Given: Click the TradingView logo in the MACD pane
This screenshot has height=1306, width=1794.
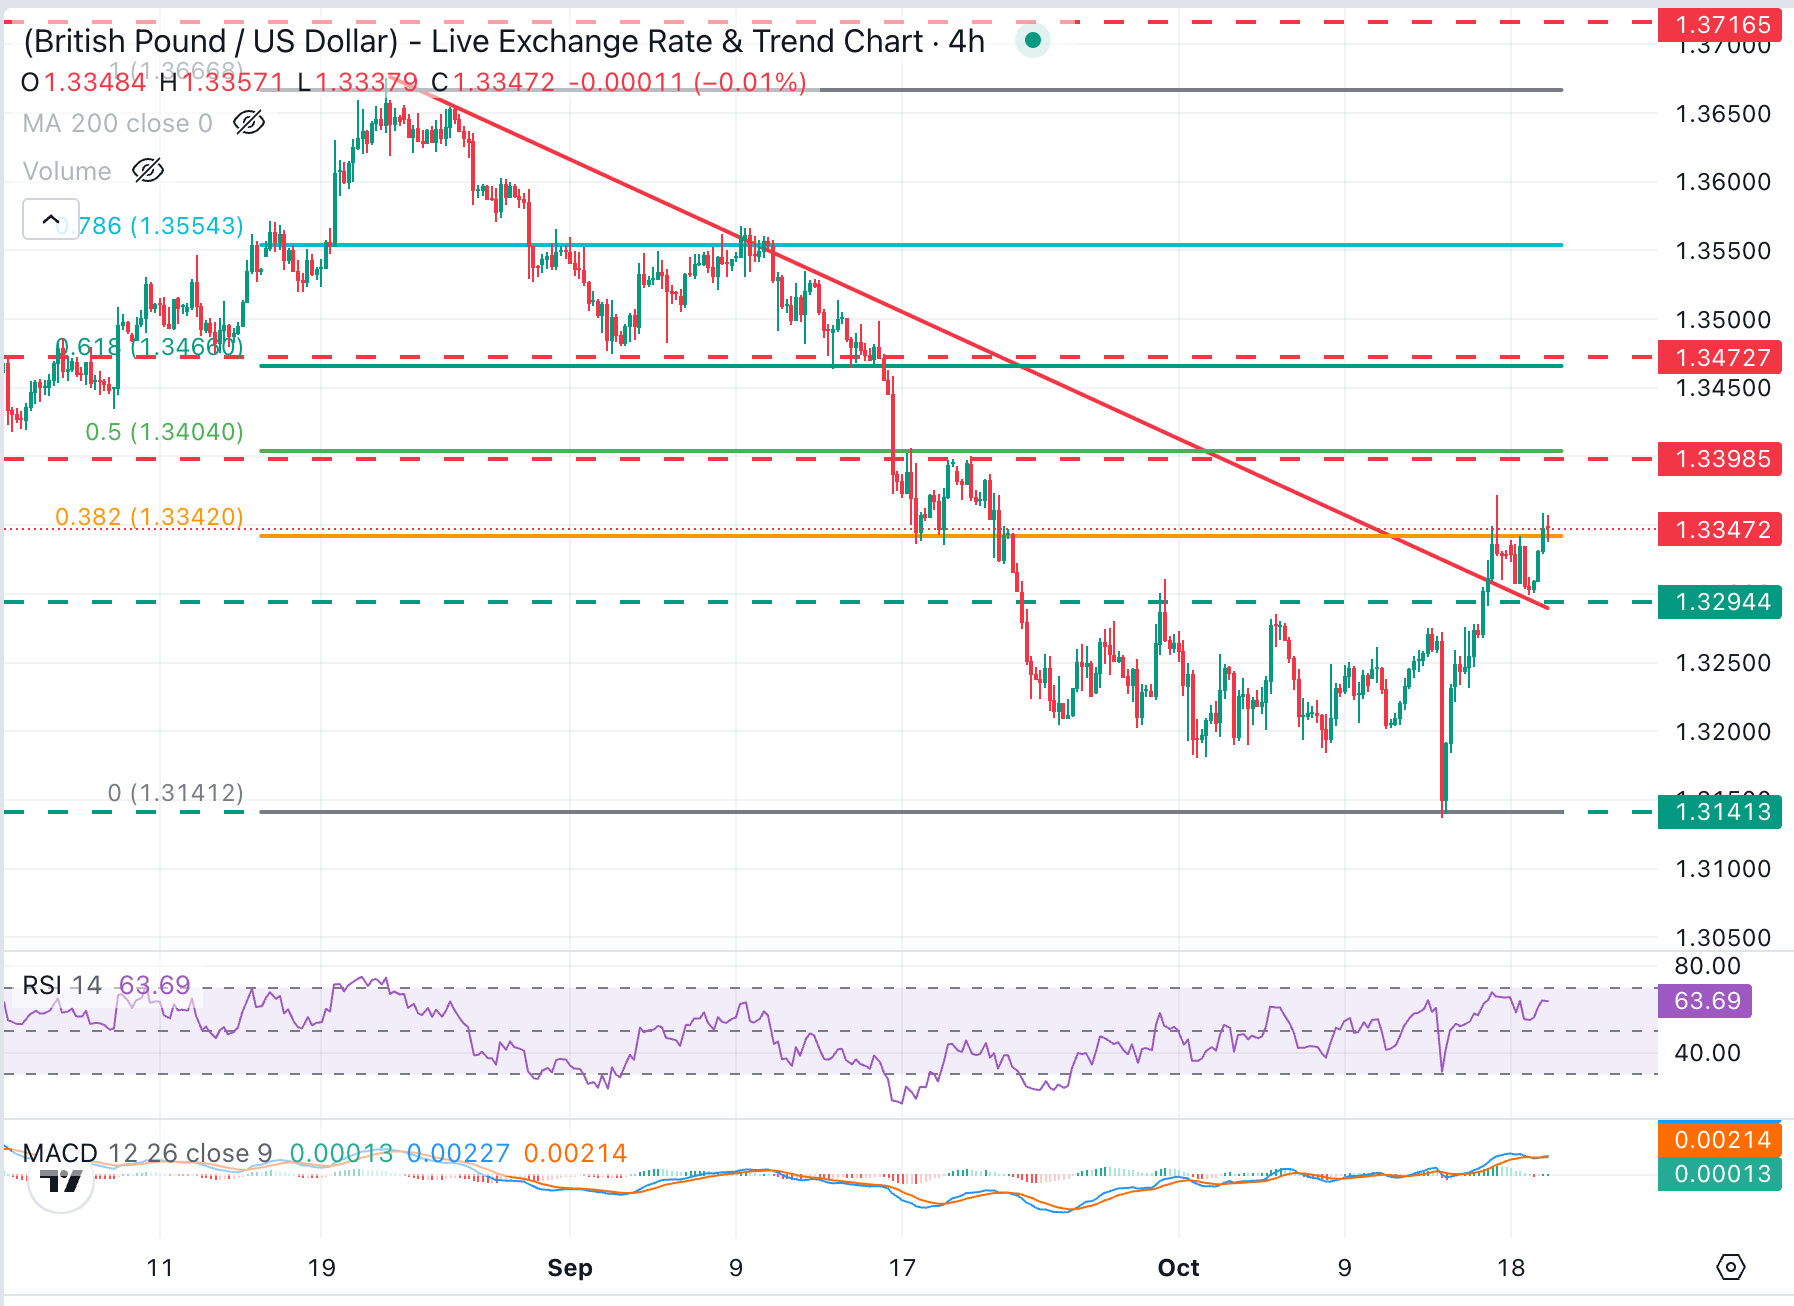Looking at the screenshot, I should coord(61,1182).
